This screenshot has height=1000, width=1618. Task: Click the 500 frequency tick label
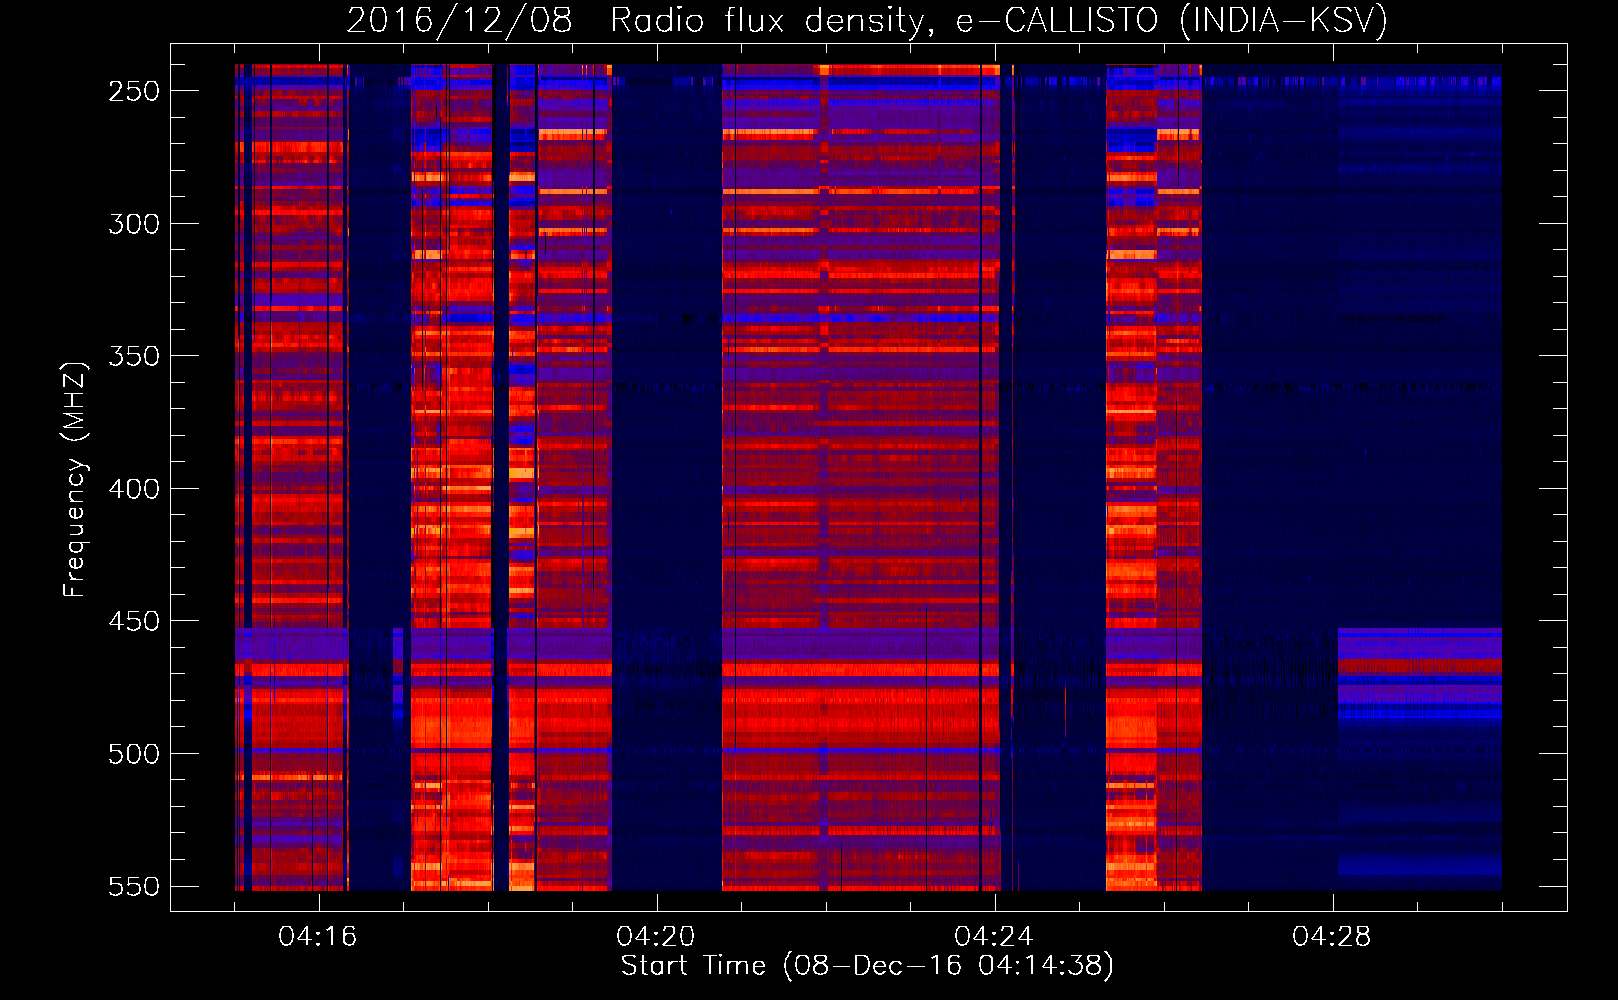click(134, 754)
